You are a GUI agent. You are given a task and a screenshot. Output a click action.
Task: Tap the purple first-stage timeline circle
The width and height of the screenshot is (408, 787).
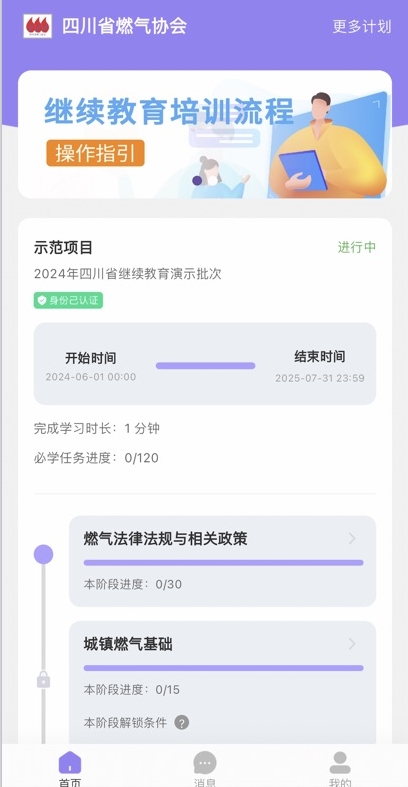click(43, 555)
